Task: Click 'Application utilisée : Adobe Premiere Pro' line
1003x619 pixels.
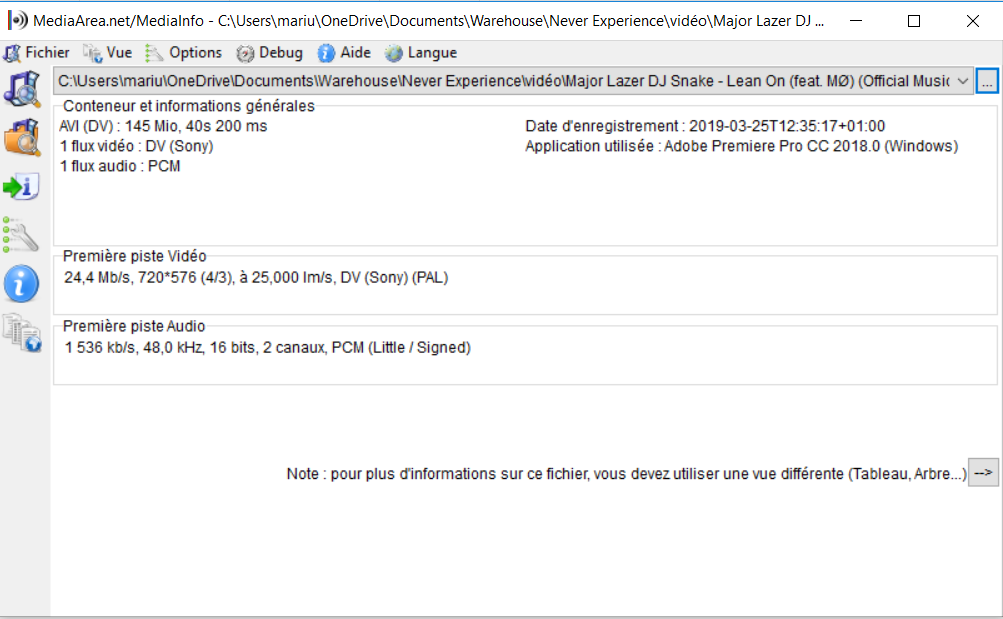Action: coord(741,146)
